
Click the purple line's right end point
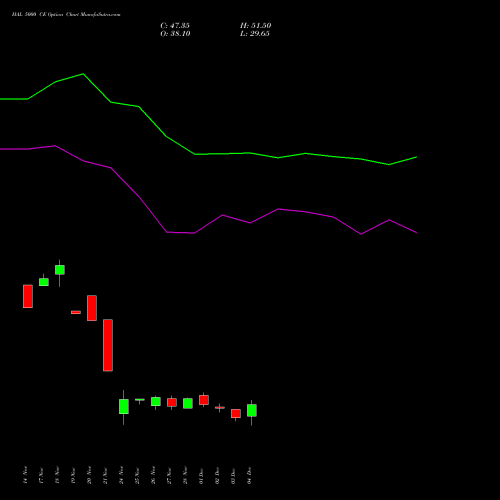coord(416,233)
